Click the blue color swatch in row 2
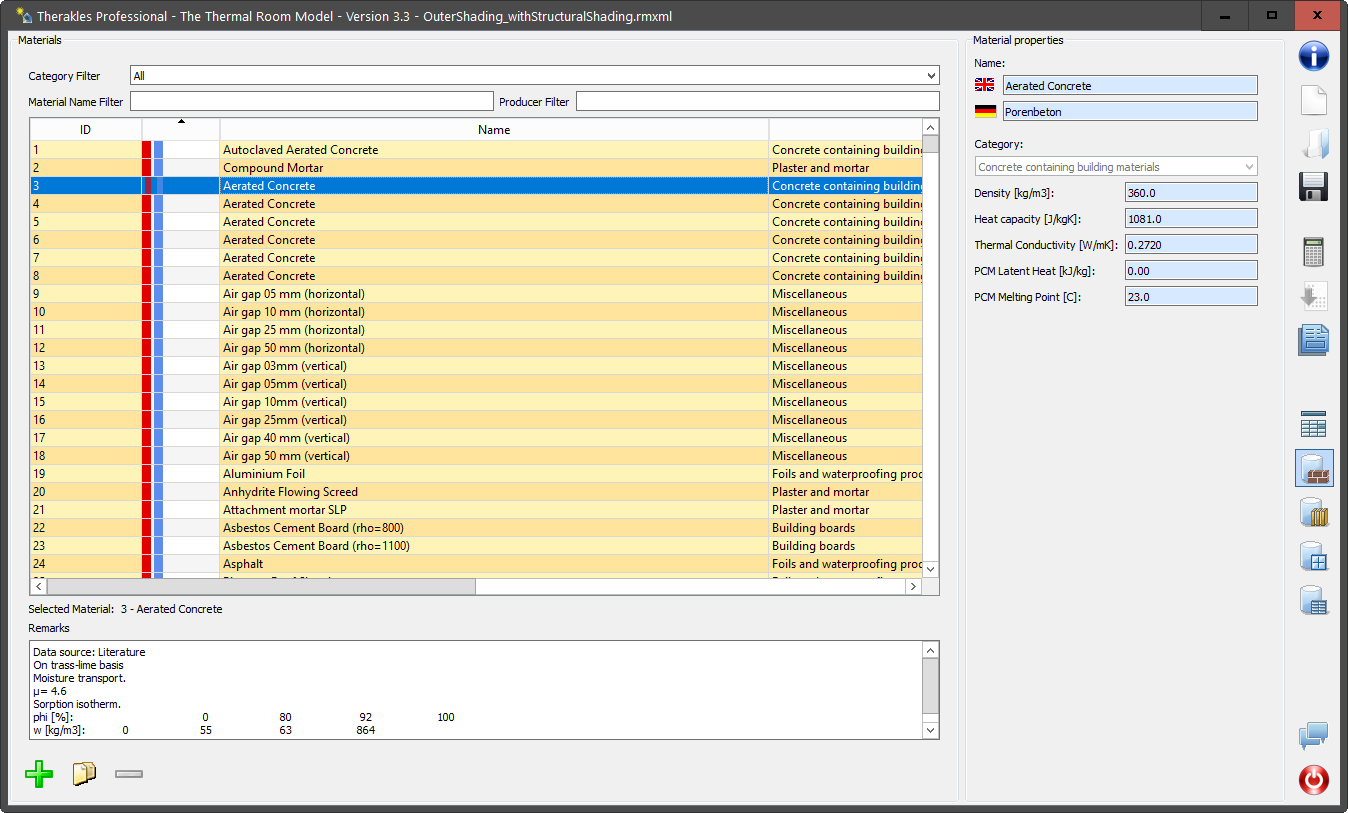 click(x=158, y=168)
